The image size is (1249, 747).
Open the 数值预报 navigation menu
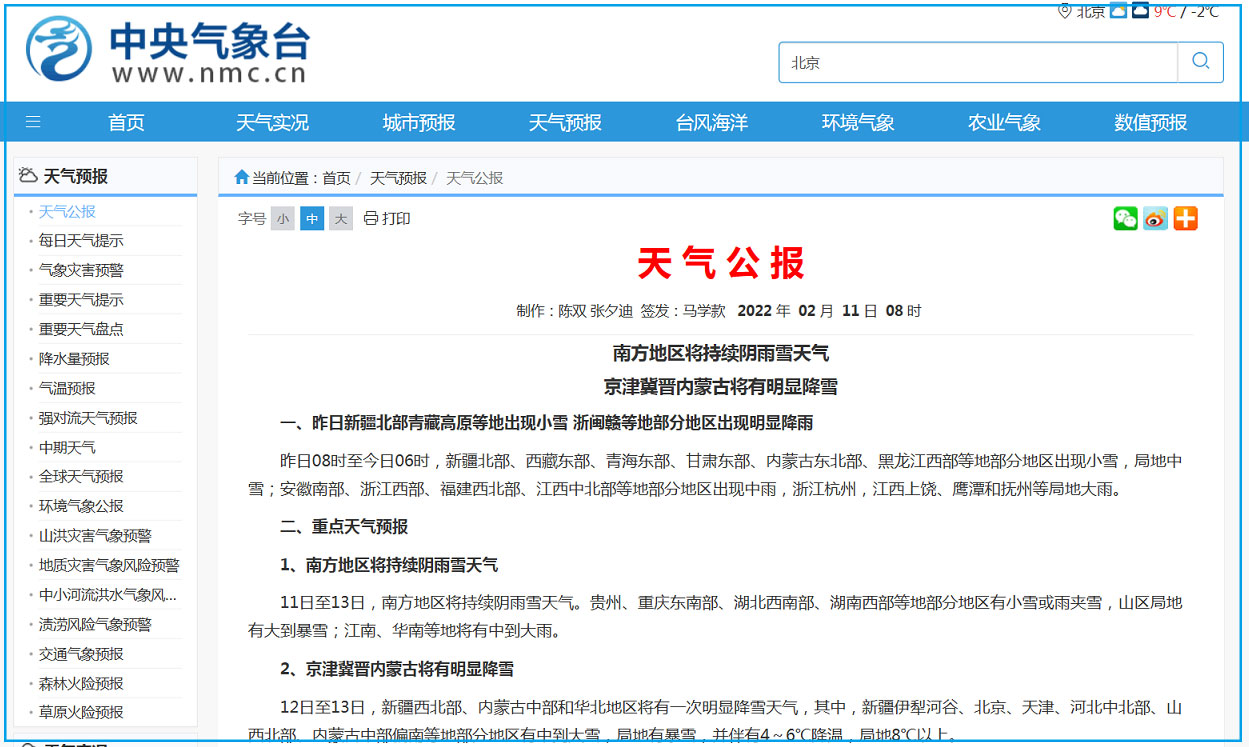pyautogui.click(x=1150, y=123)
